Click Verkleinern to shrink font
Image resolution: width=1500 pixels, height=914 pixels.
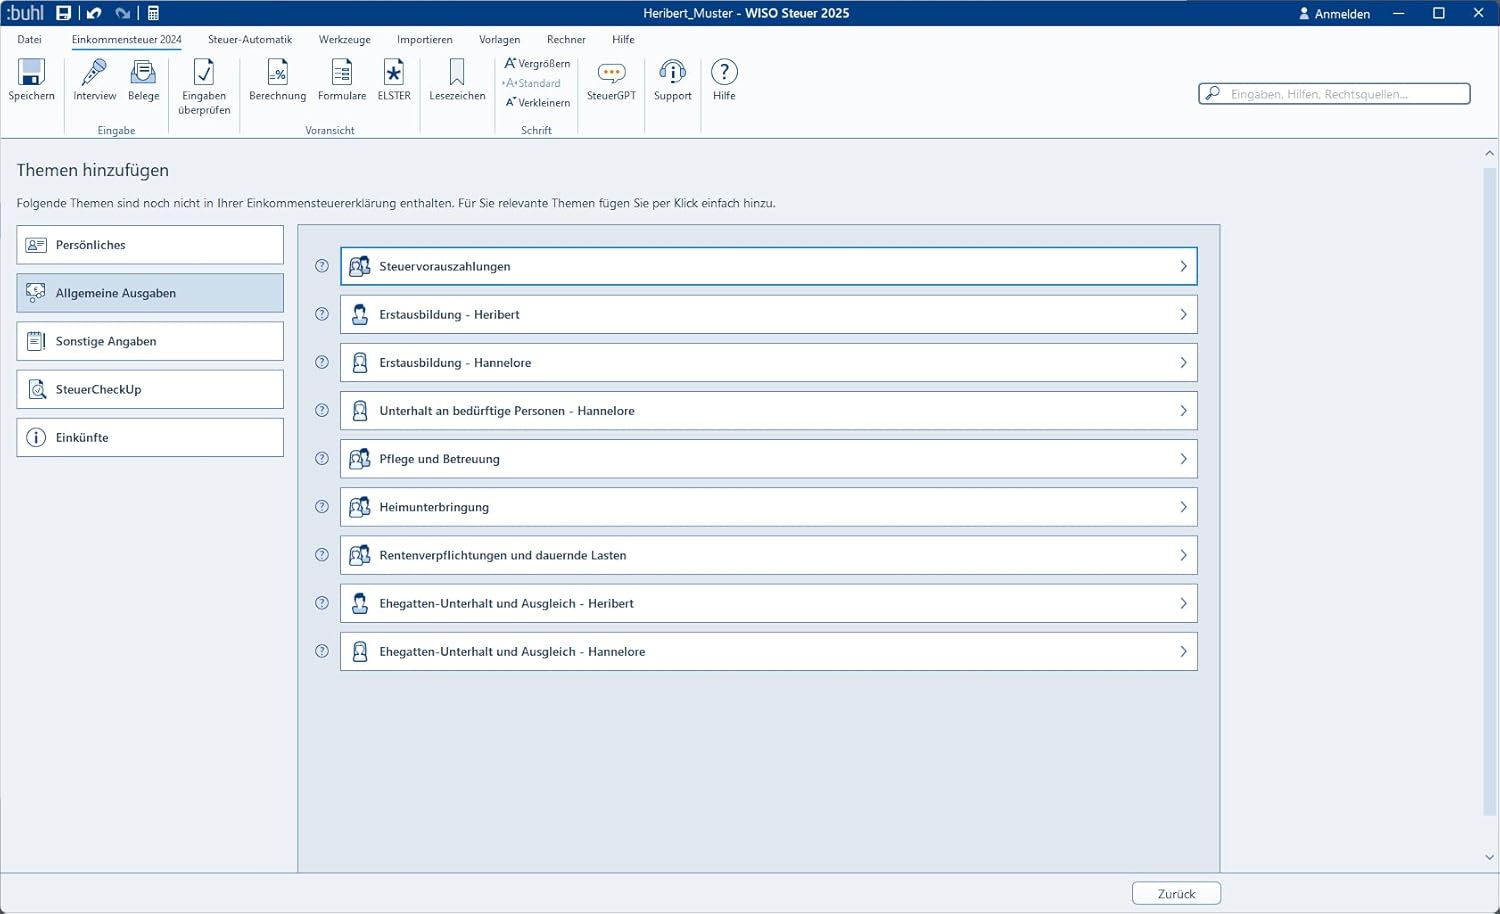click(537, 102)
